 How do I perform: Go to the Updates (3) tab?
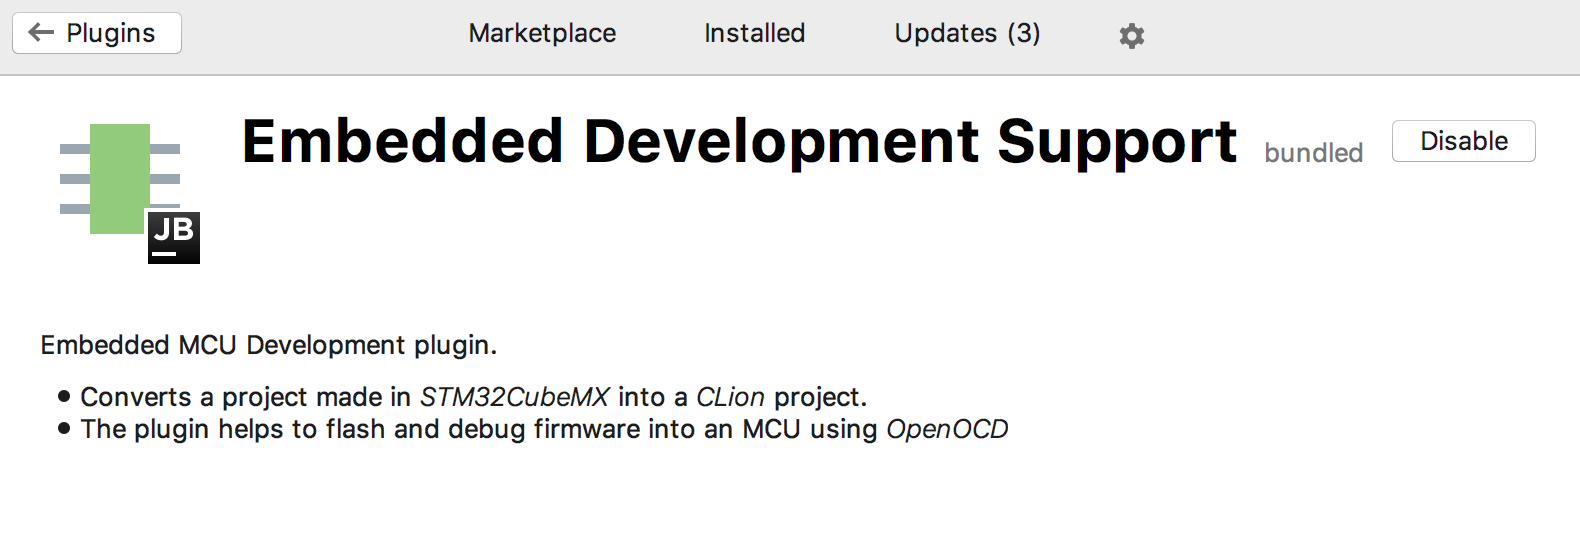967,34
